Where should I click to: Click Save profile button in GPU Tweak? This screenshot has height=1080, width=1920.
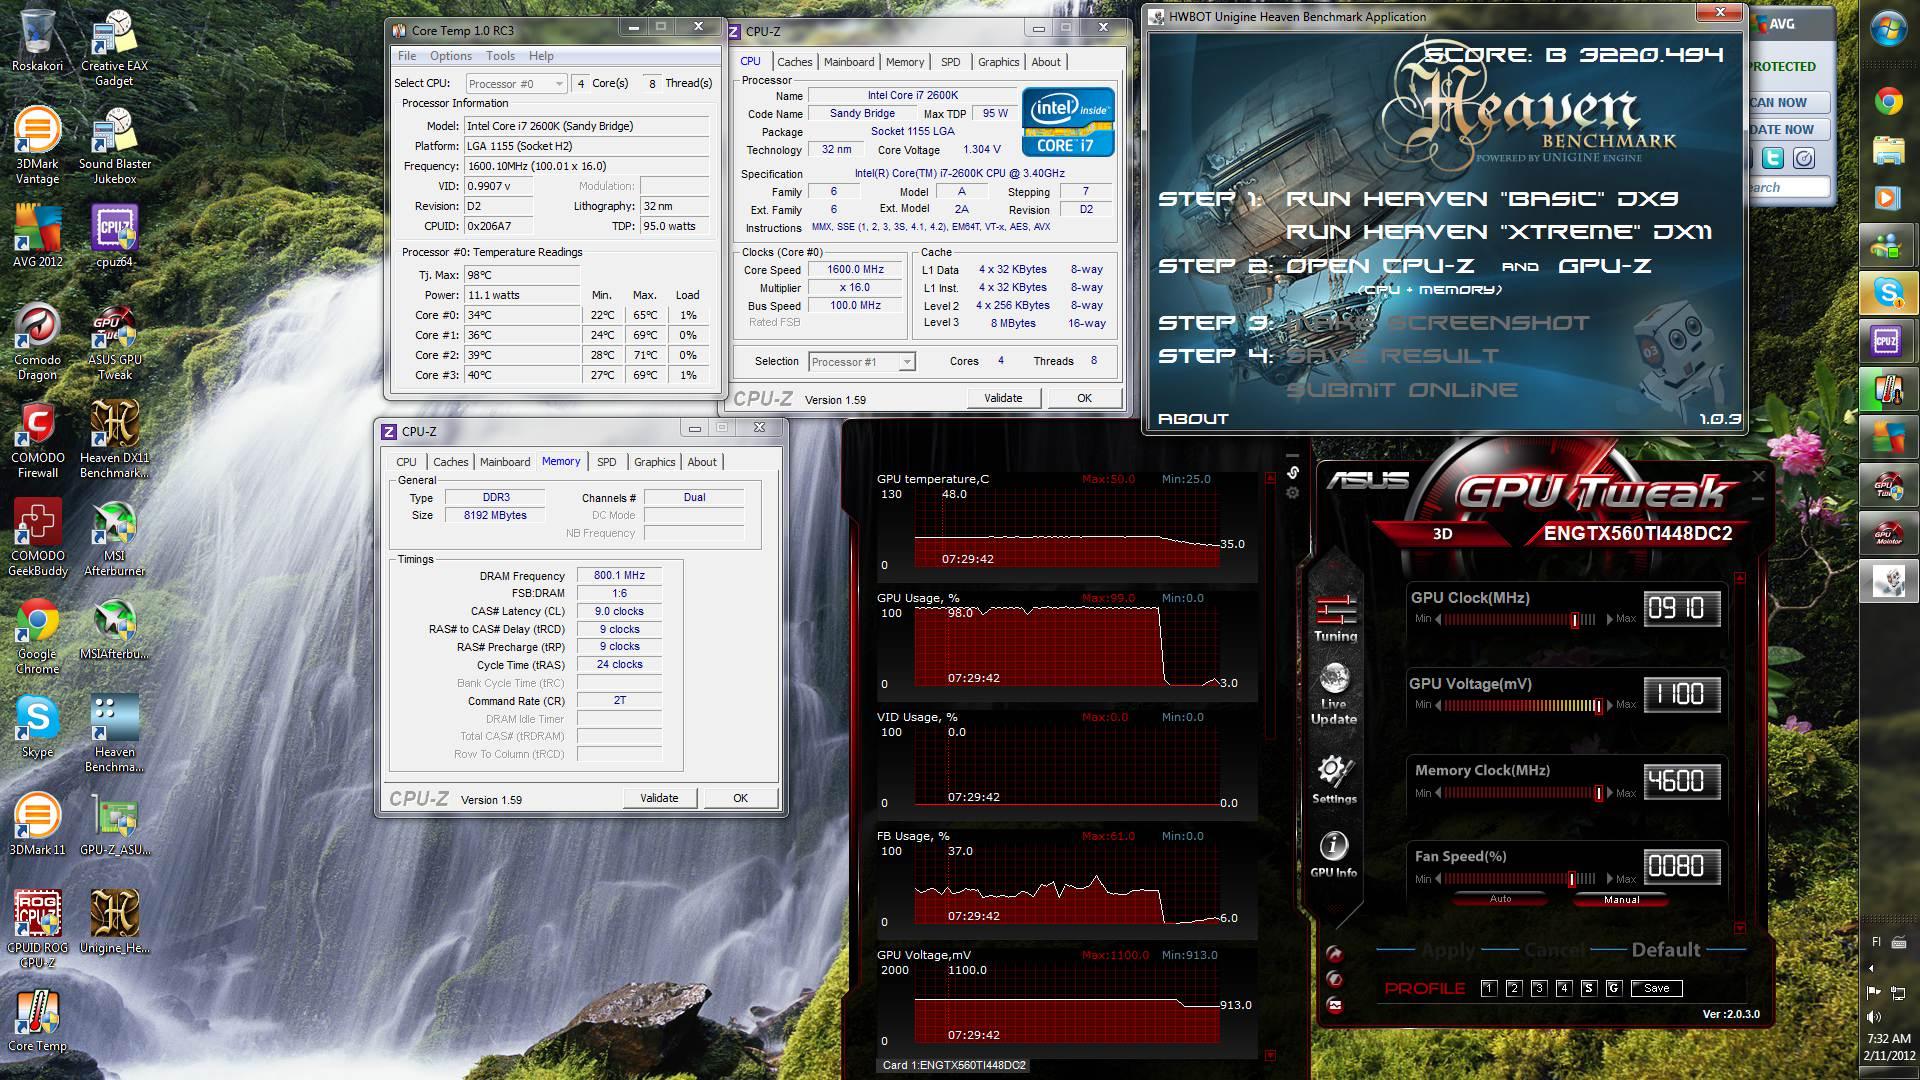(1657, 988)
